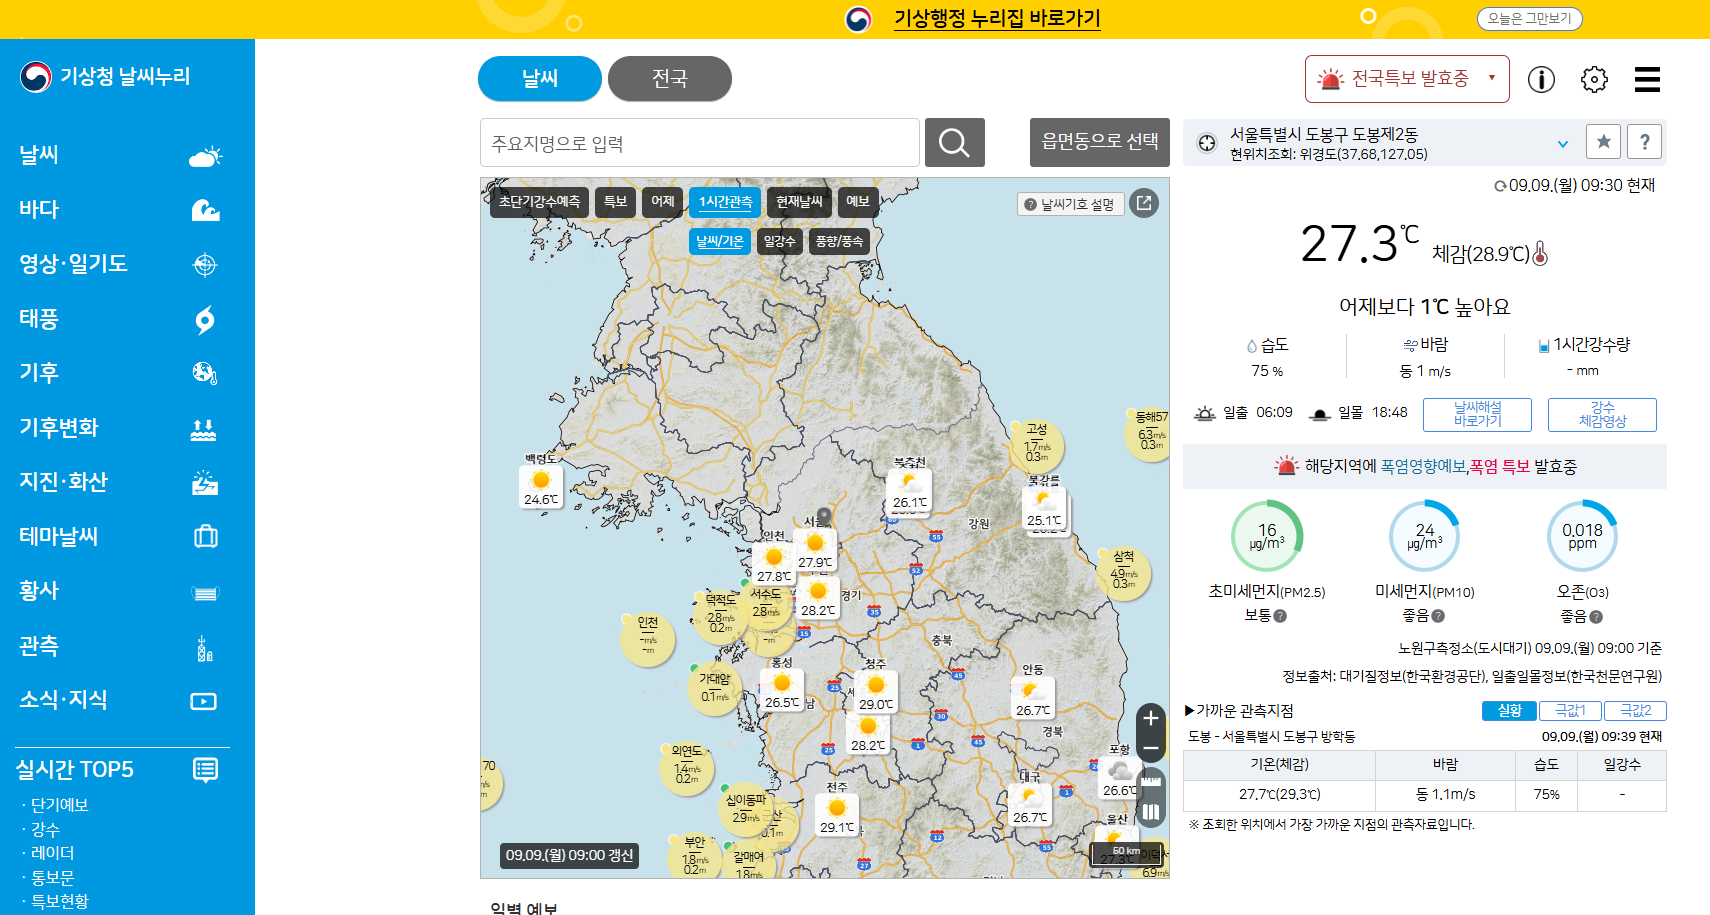Click the magnifier search button

click(955, 143)
